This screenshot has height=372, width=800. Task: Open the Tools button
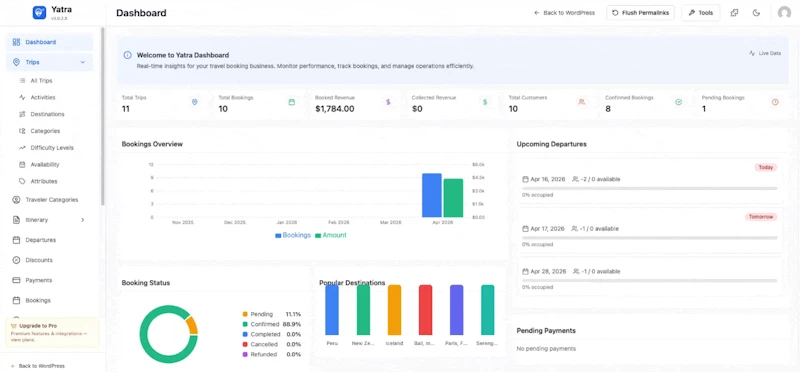701,13
